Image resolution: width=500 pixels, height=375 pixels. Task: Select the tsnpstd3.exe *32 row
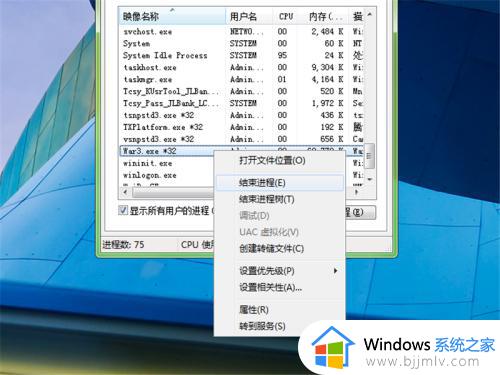point(242,115)
